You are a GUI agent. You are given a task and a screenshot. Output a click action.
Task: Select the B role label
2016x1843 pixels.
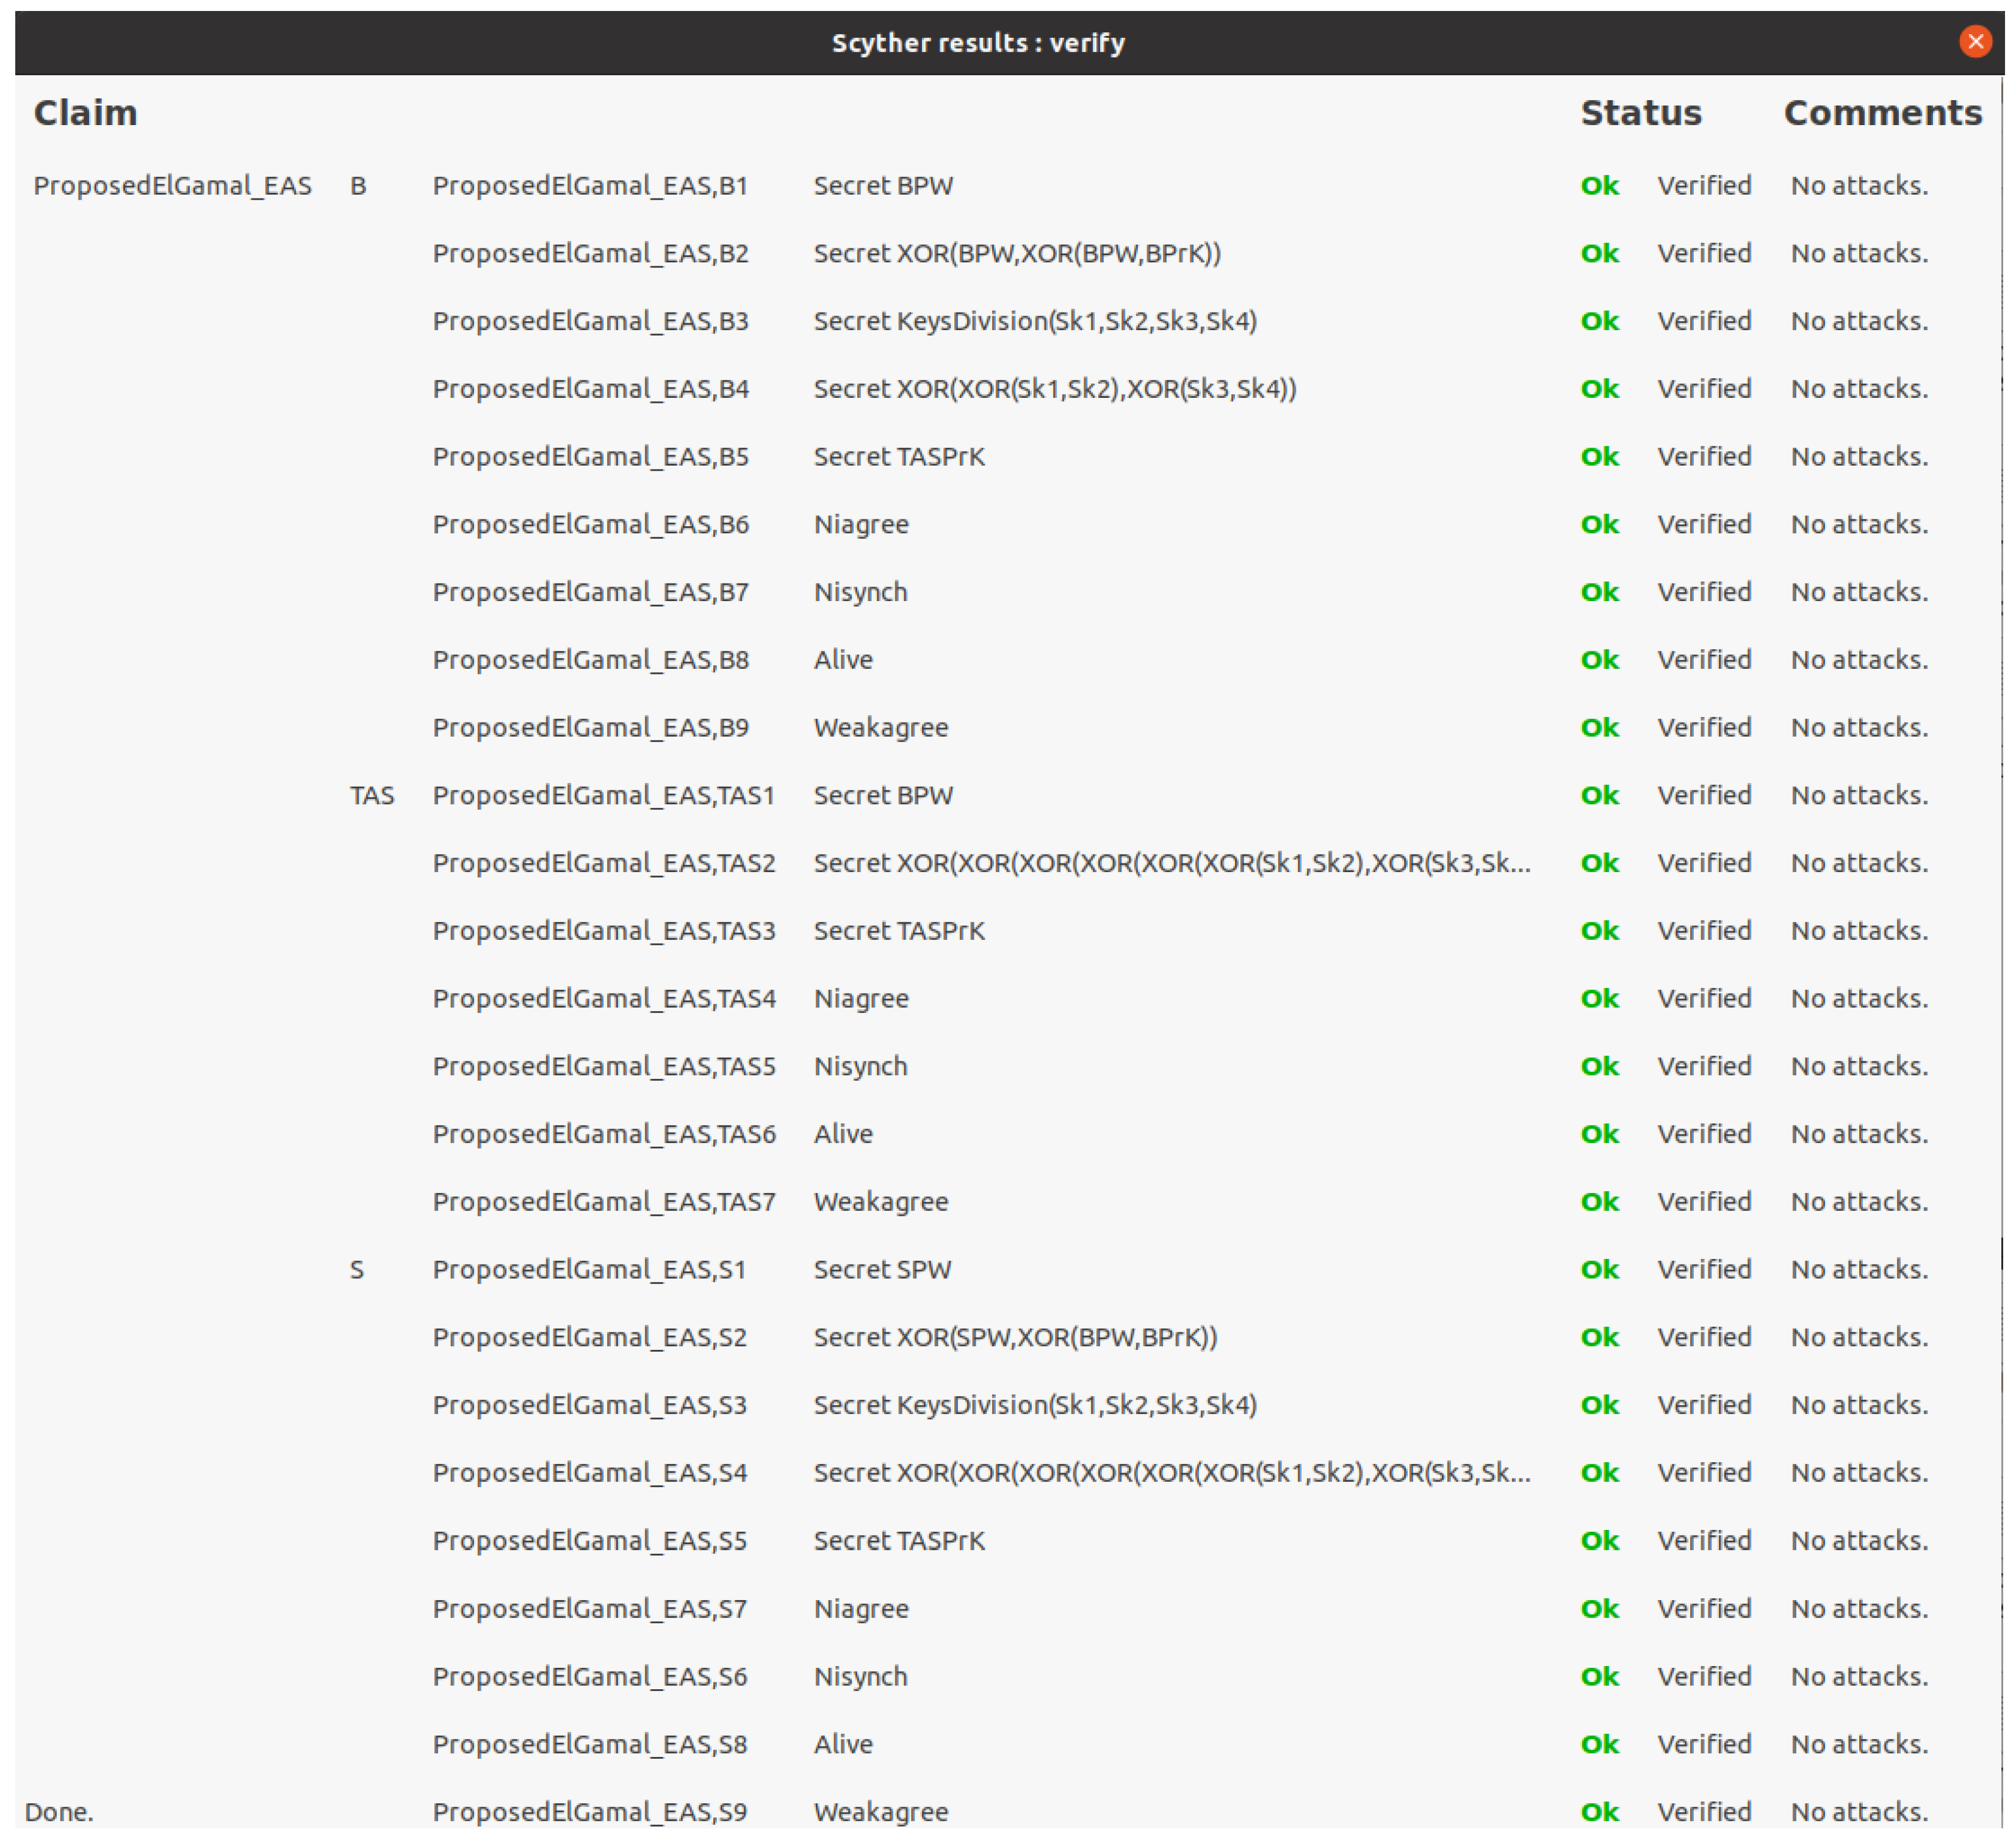(358, 186)
